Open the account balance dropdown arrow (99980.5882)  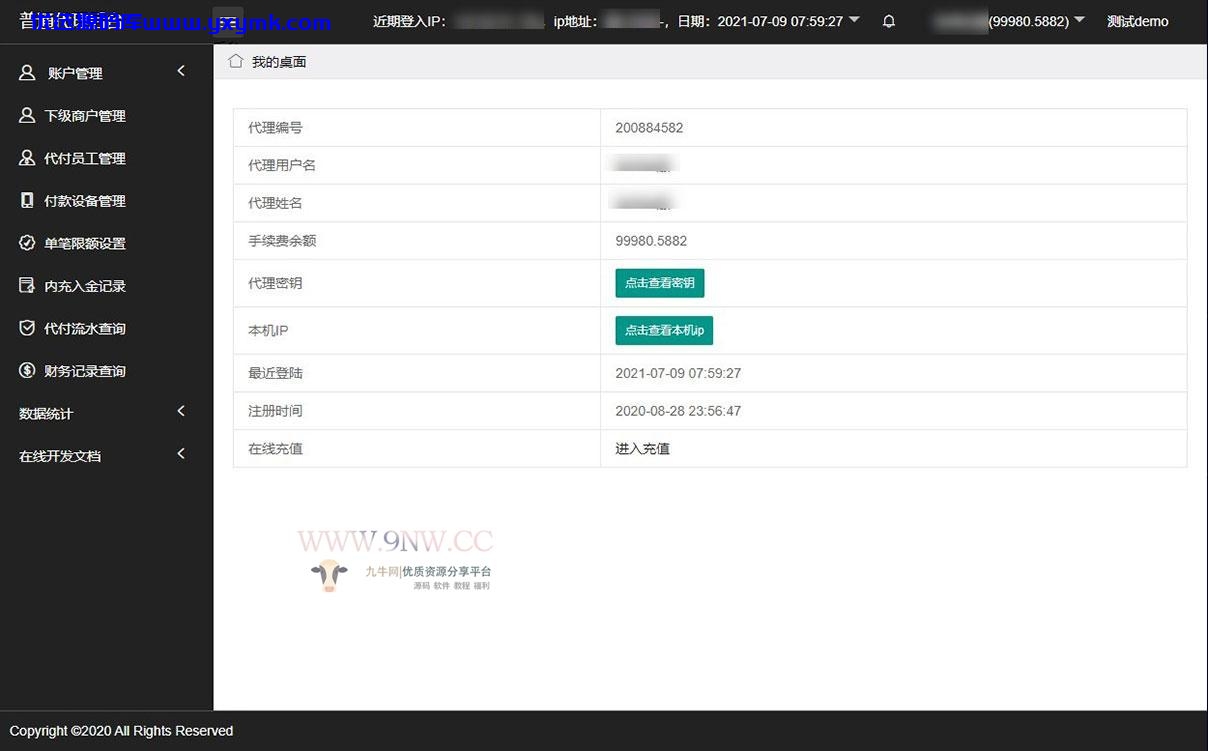click(x=1079, y=19)
